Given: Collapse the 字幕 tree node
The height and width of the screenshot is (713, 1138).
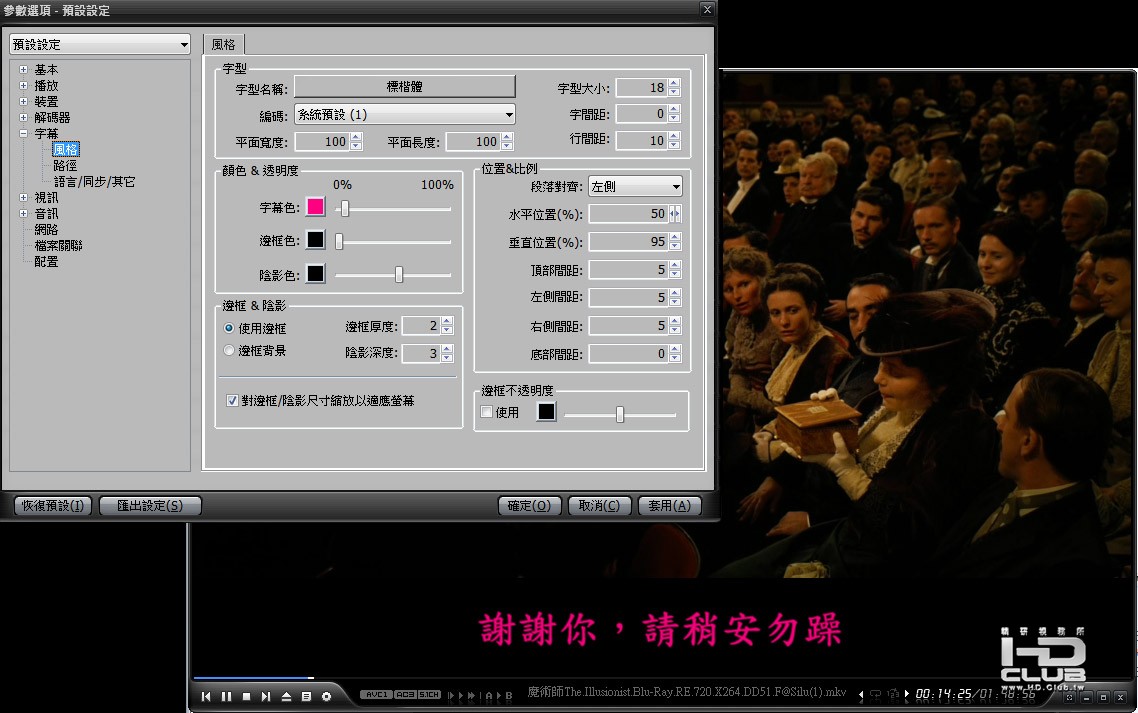Looking at the screenshot, I should pos(23,134).
